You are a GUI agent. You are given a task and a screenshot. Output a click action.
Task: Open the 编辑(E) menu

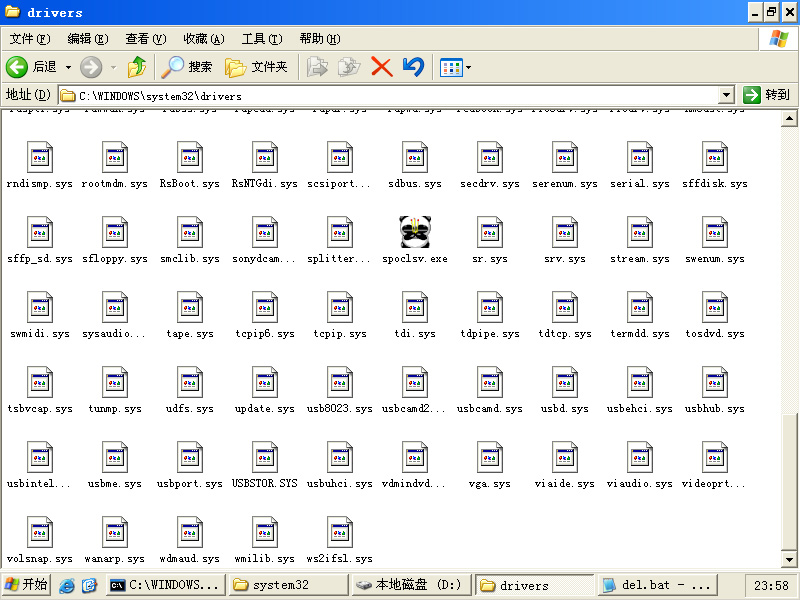88,39
